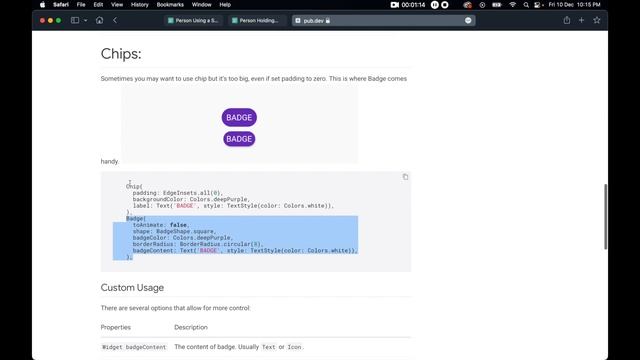
Task: Open the date and time display
Action: coord(574,5)
